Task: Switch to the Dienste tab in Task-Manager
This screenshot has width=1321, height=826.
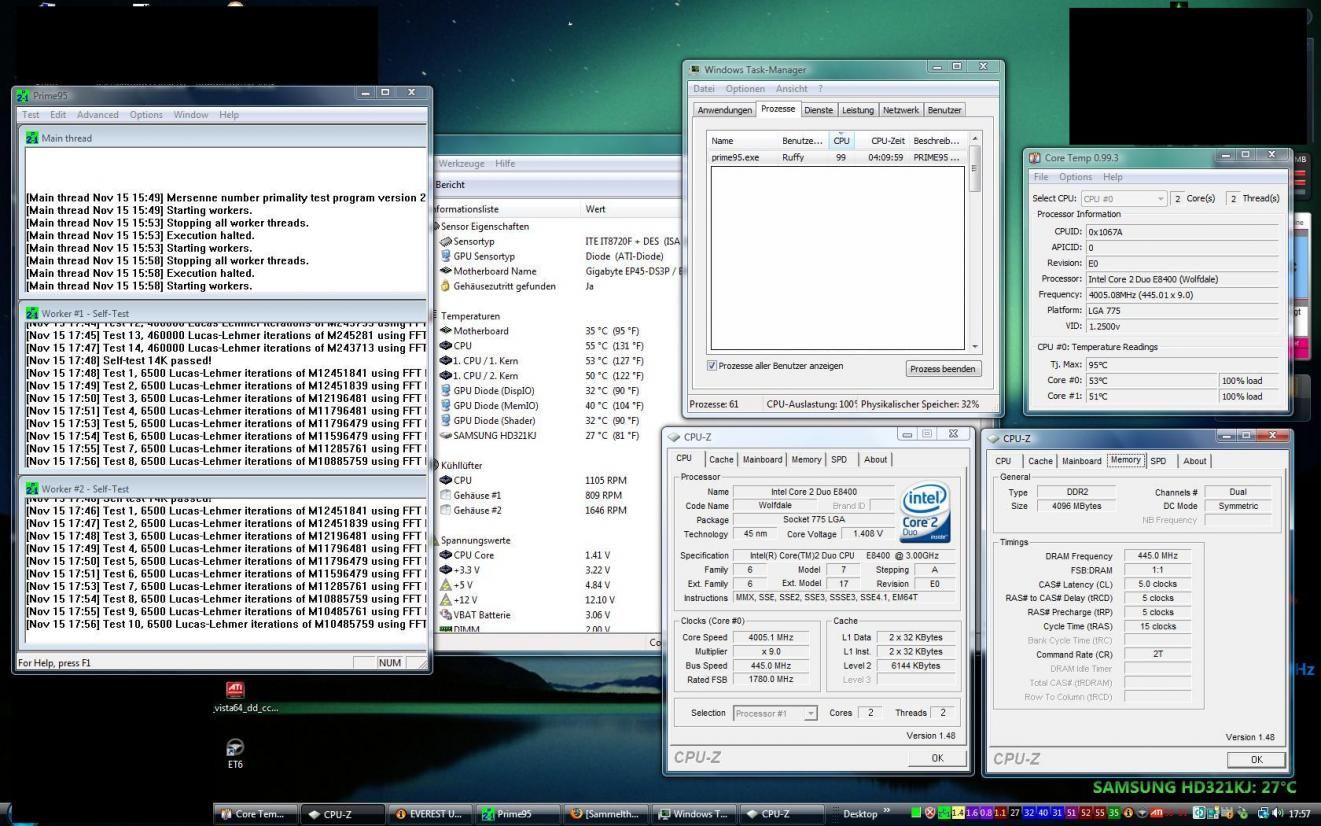Action: click(x=817, y=109)
